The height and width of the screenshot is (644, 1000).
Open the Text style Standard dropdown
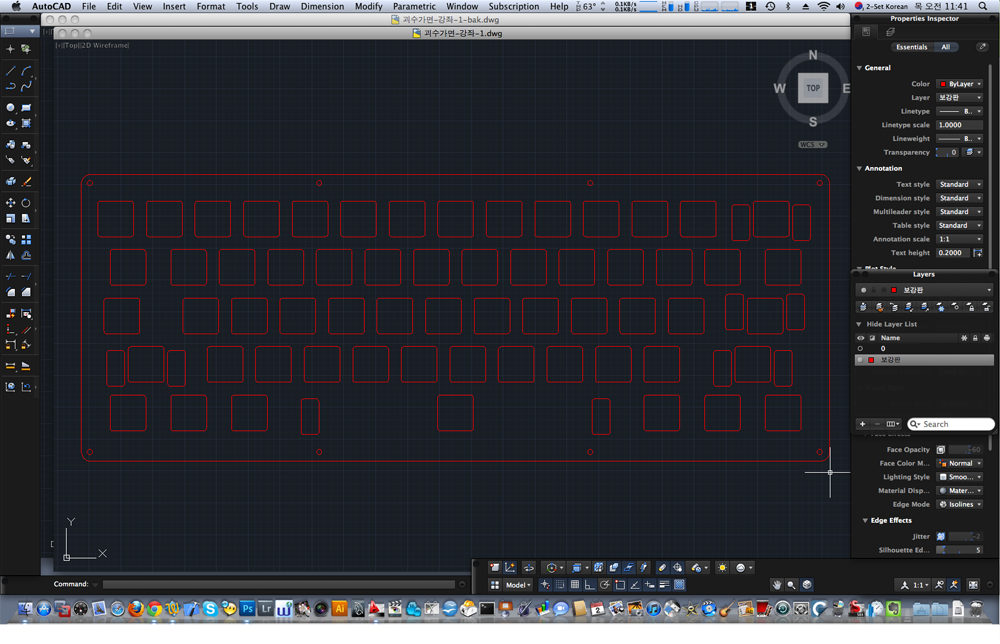tap(959, 184)
